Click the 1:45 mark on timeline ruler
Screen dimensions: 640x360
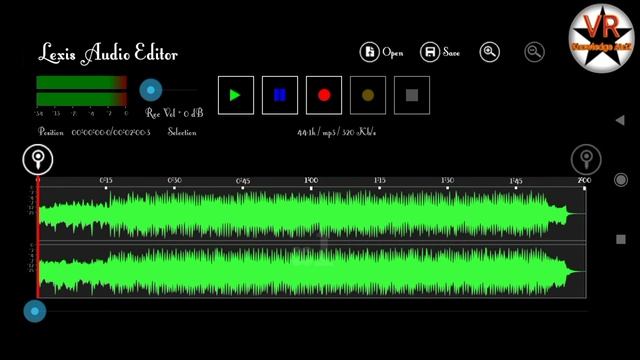[x=516, y=180]
